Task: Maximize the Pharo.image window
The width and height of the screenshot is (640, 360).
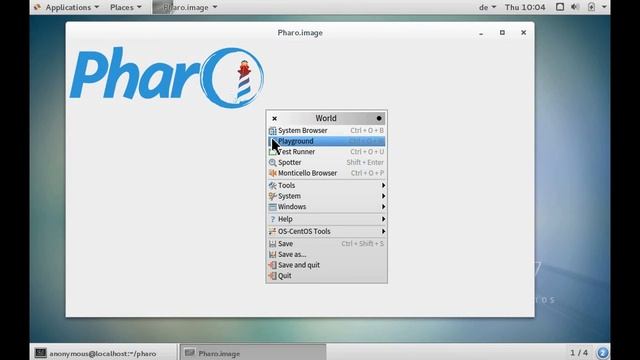Action: [502, 33]
